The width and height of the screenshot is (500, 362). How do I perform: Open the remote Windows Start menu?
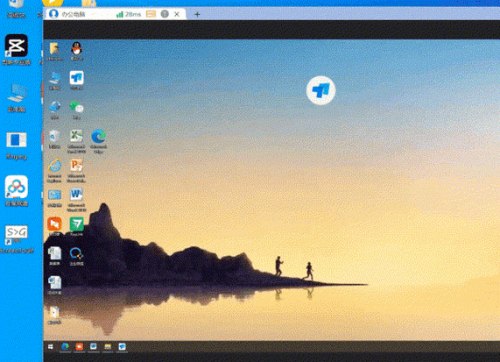click(x=51, y=347)
